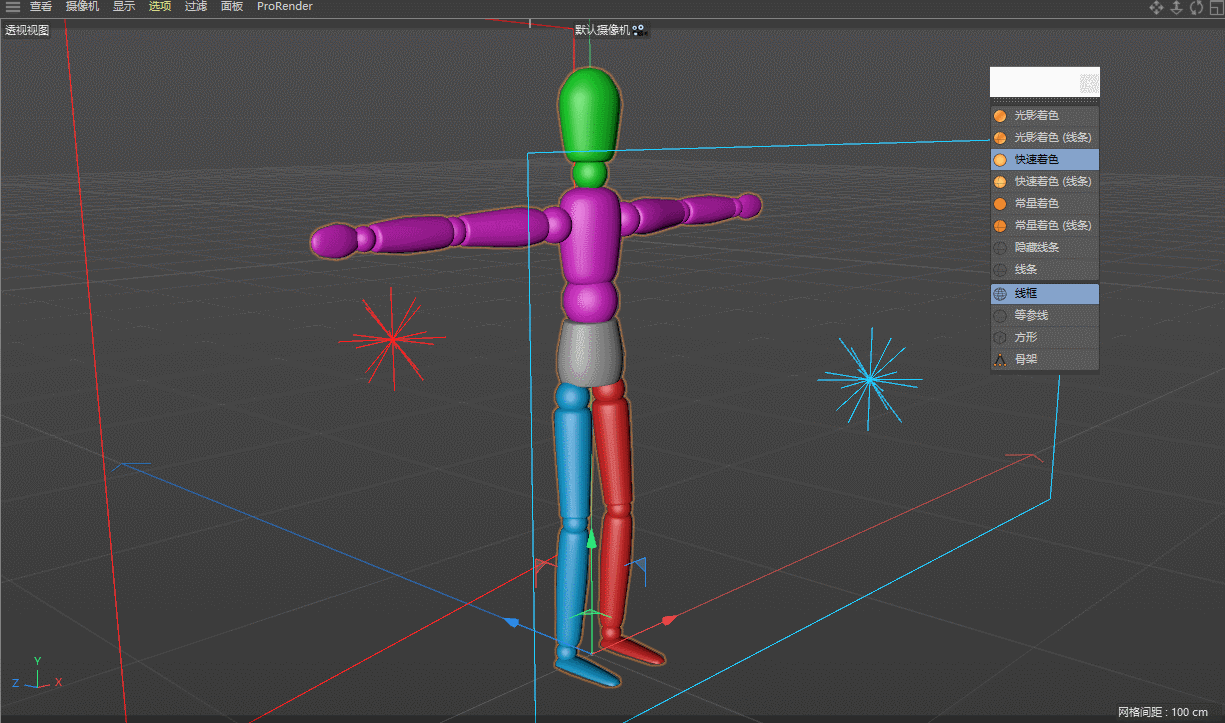The width and height of the screenshot is (1225, 723).
Task: Open the ProRender menu
Action: click(x=285, y=6)
